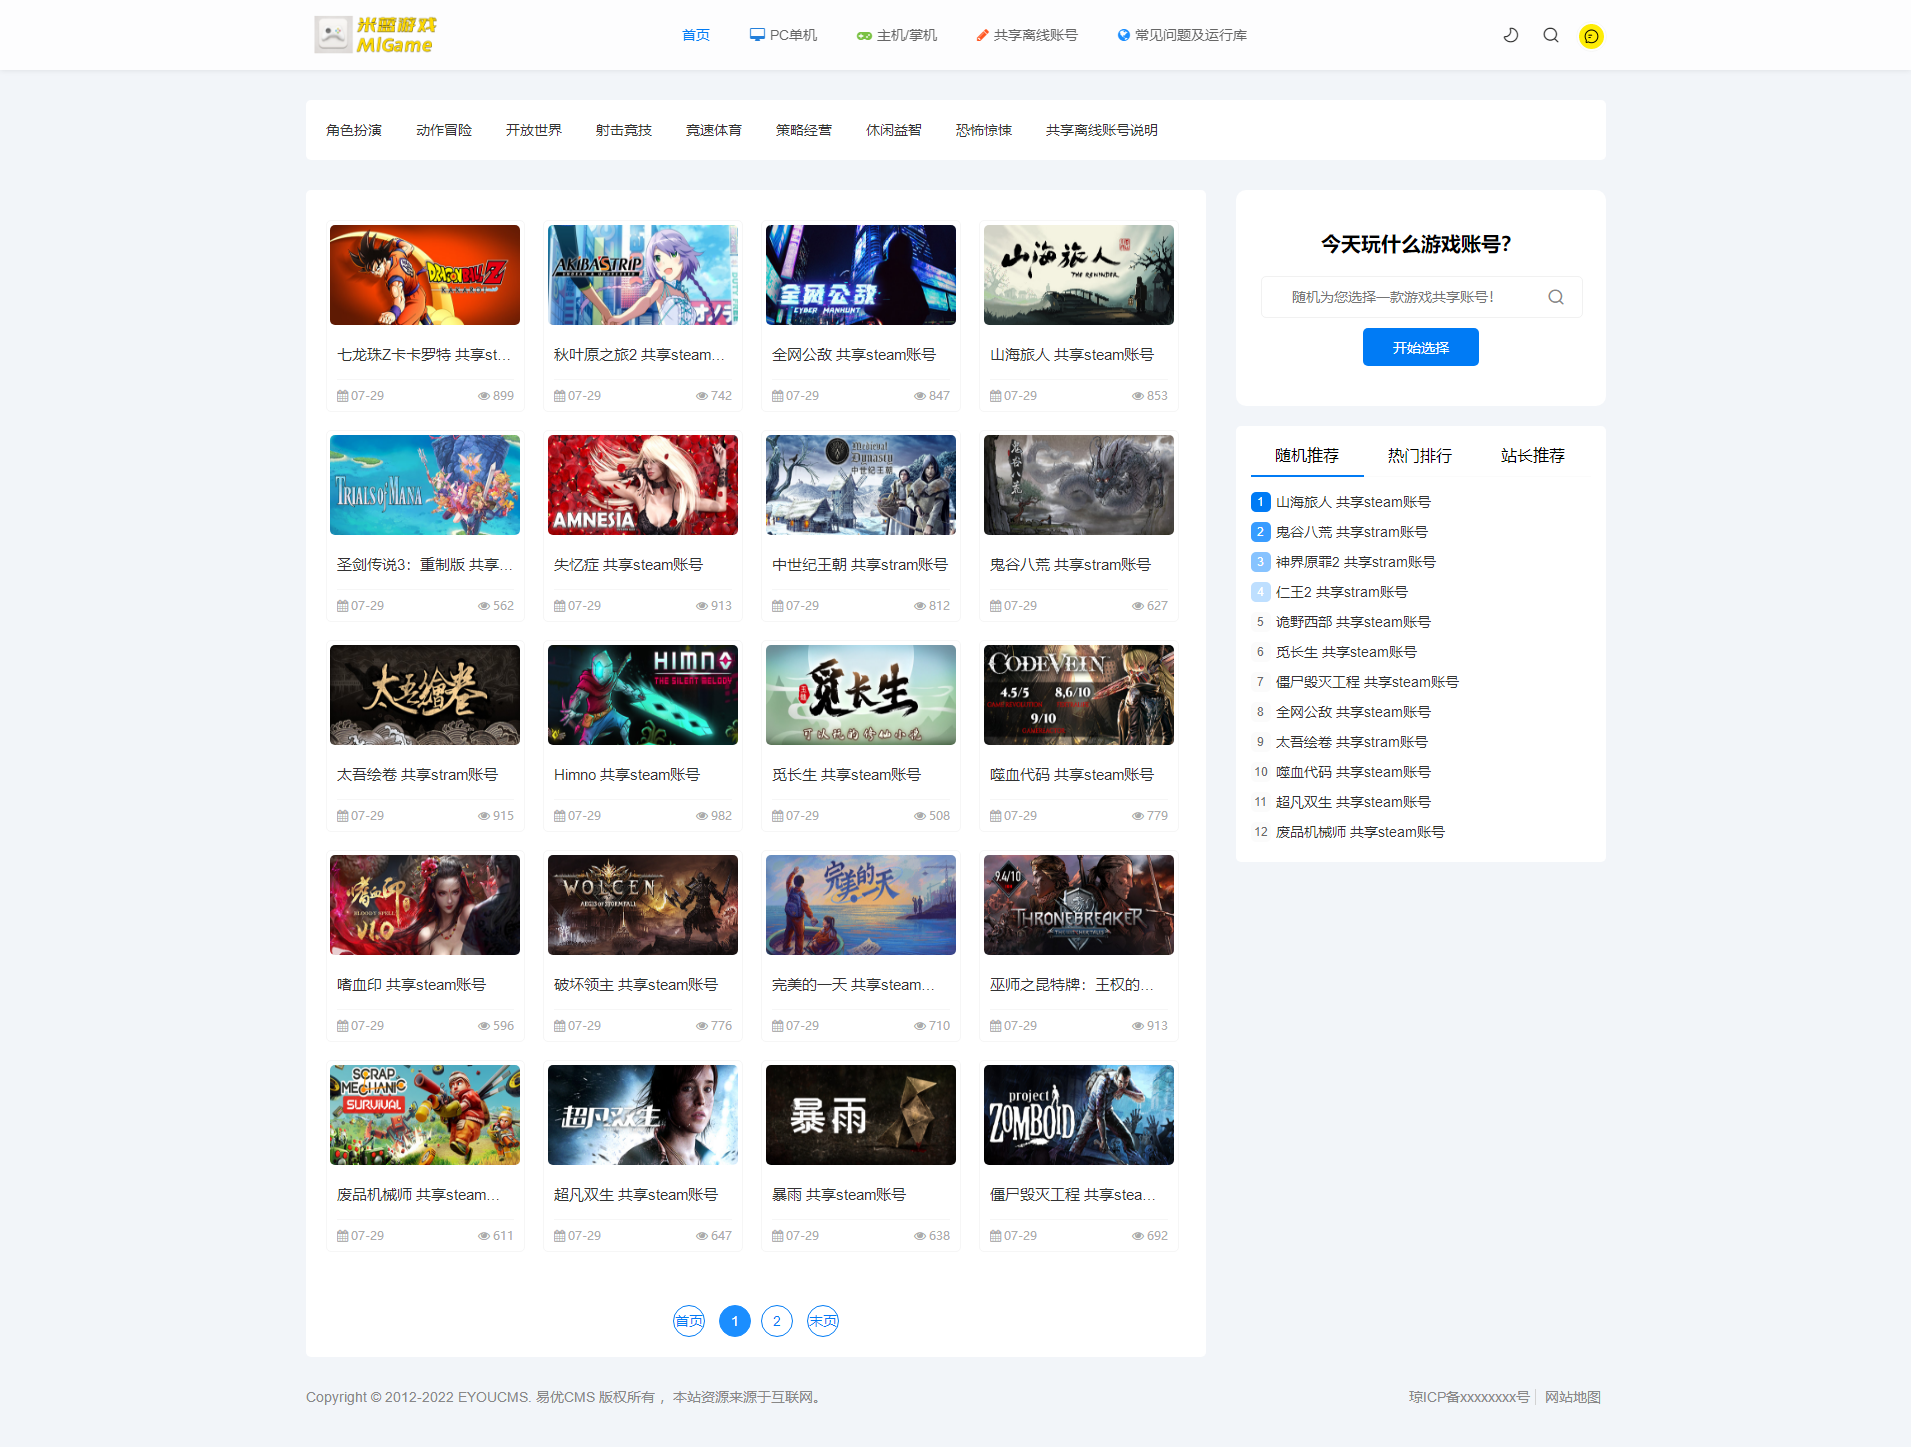
Task: Open 暴雨 game thumbnail
Action: coord(861,1115)
